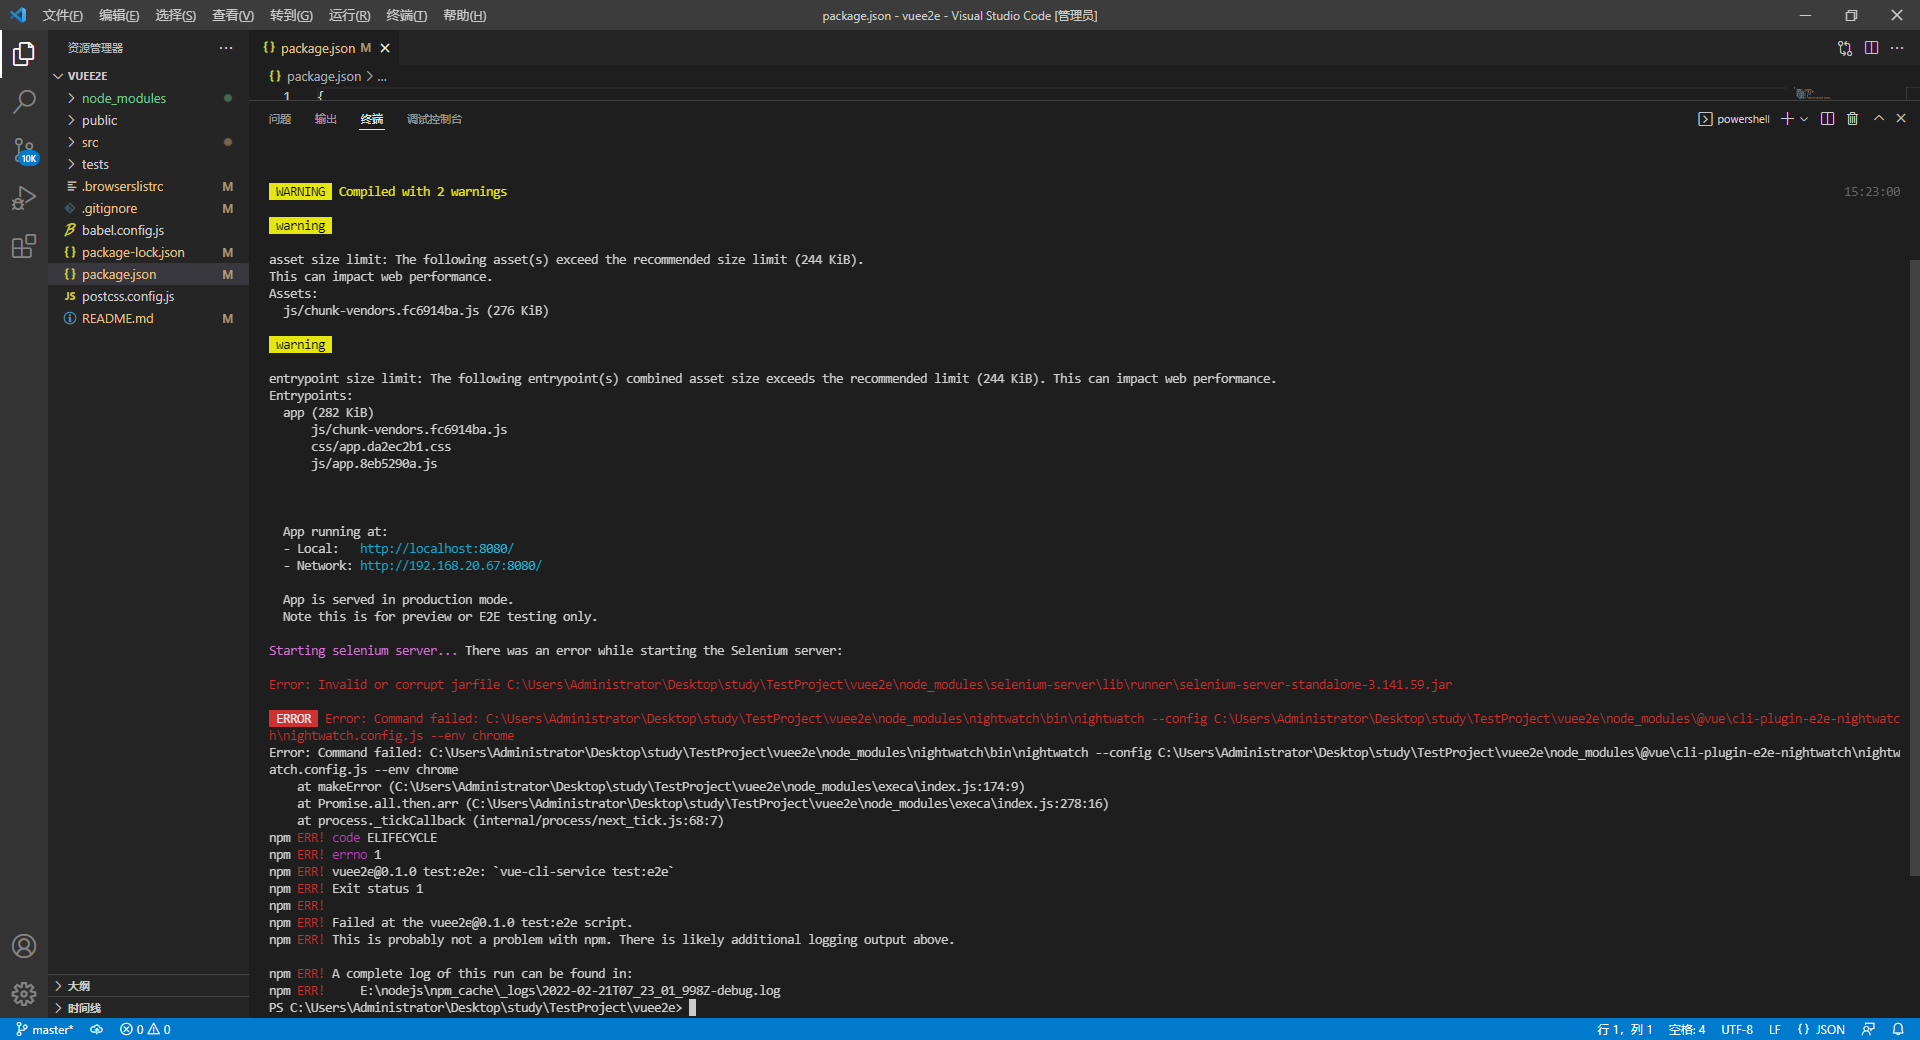This screenshot has height=1040, width=1920.
Task: Maximize the panel with the up chevron
Action: click(1879, 118)
